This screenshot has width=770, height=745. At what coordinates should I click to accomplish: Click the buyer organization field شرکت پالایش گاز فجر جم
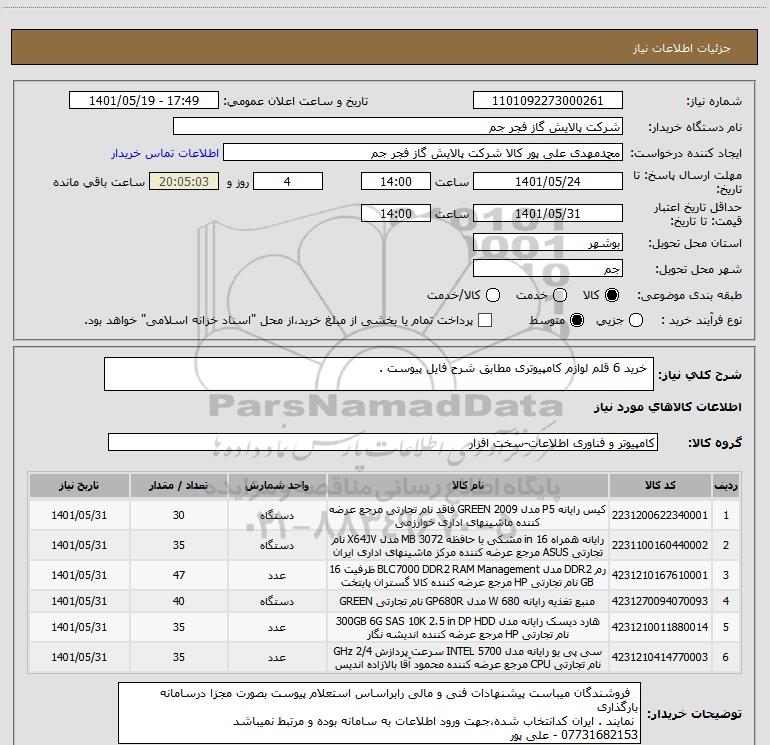coord(398,126)
